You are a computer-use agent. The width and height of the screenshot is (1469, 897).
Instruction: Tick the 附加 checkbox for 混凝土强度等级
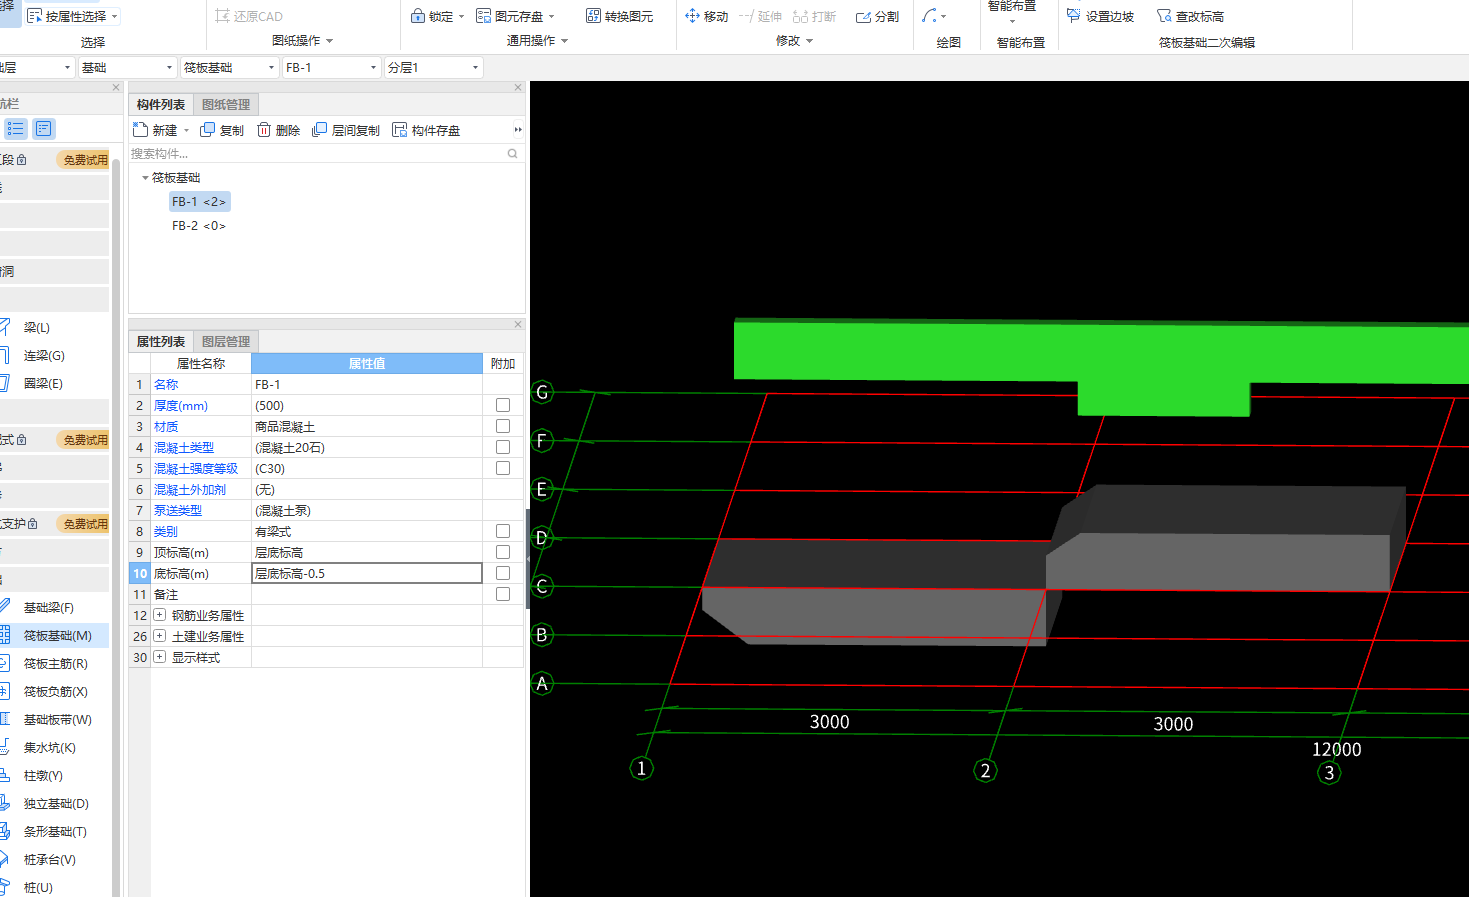click(x=503, y=468)
